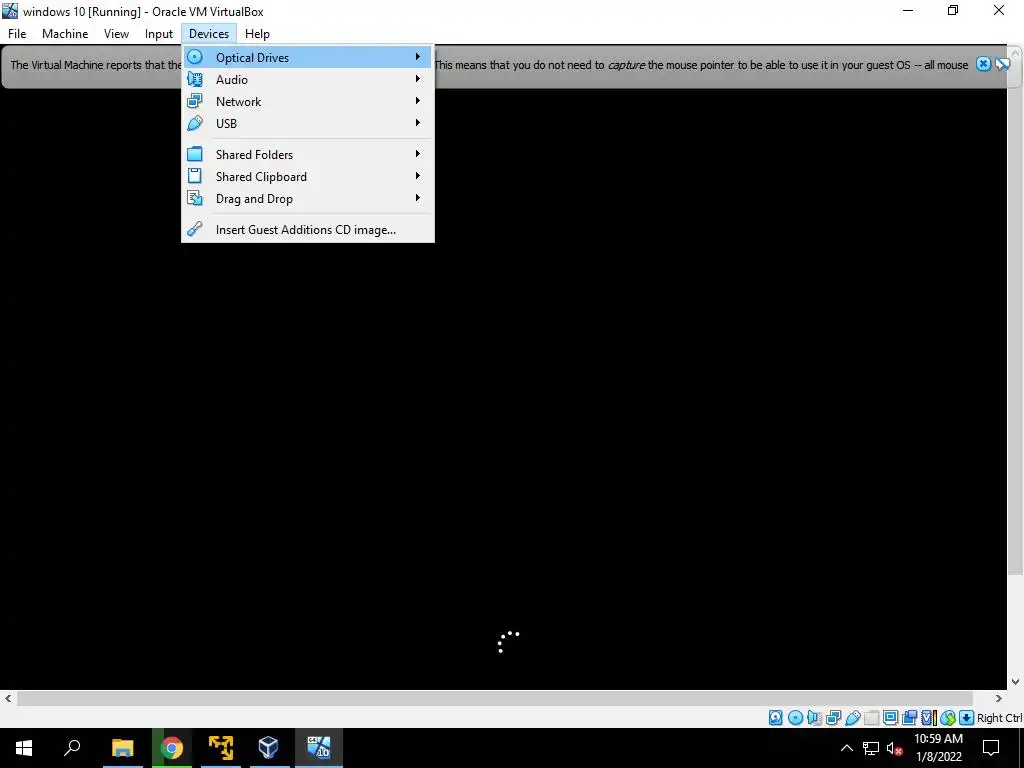Viewport: 1024px width, 768px height.
Task: Open the Audio submenu entry
Action: (307, 80)
